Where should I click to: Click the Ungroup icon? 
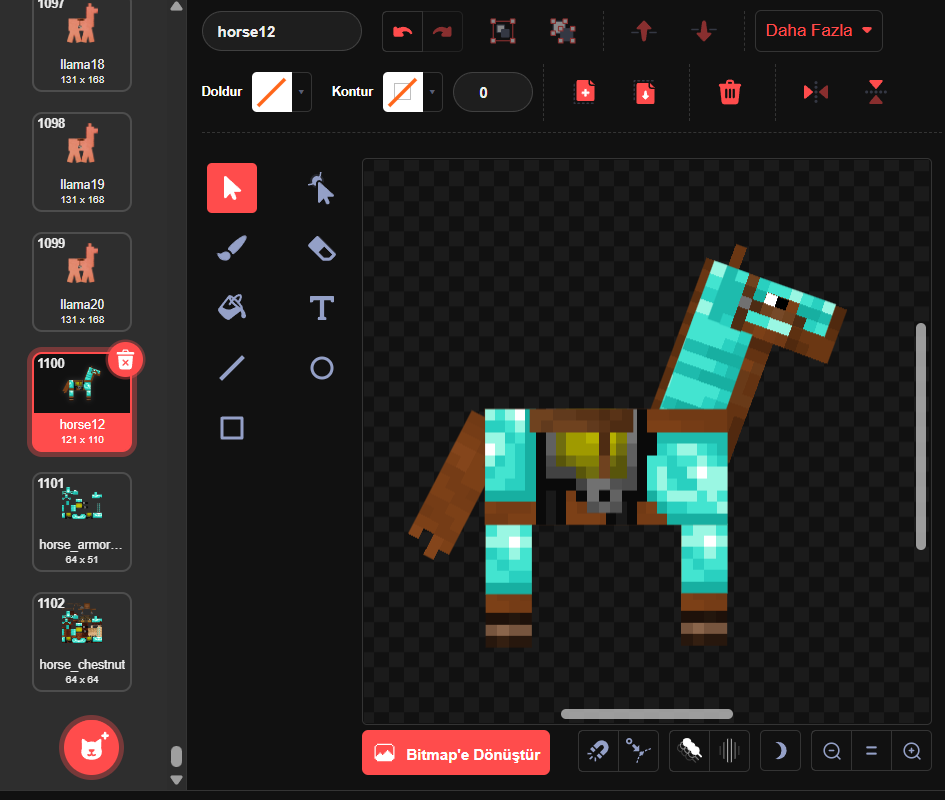click(x=563, y=31)
